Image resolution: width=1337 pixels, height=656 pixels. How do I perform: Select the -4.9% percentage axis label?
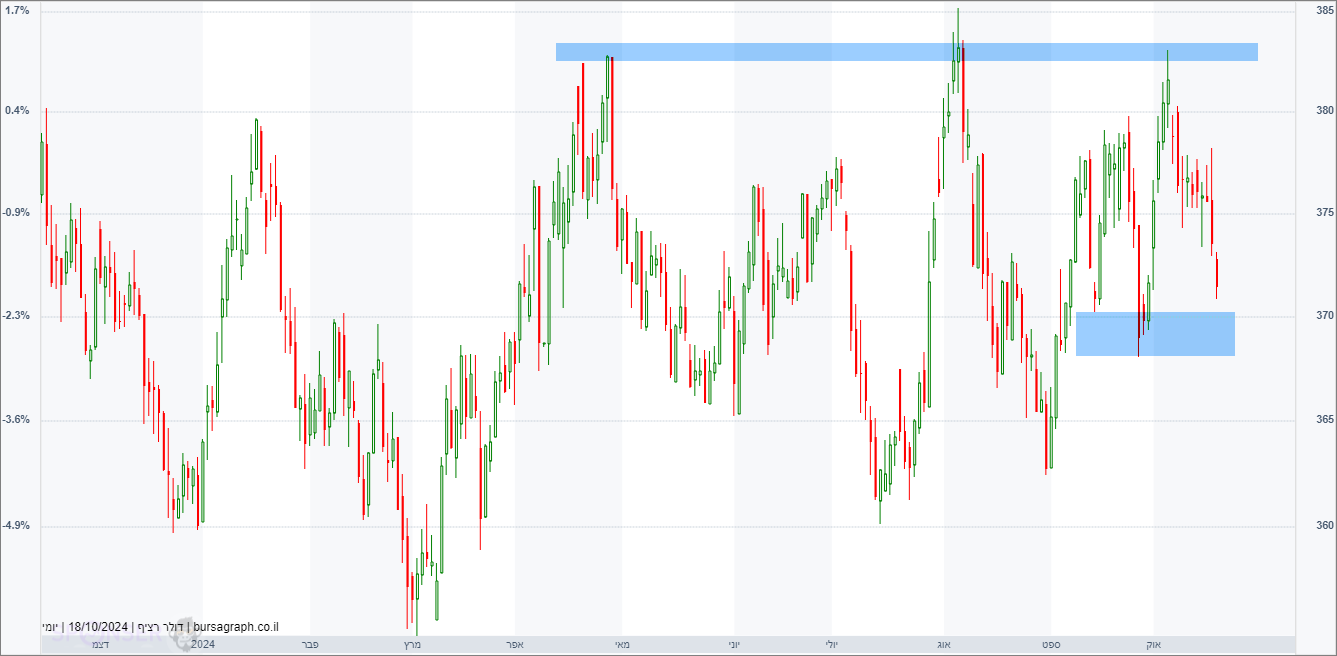pos(16,525)
